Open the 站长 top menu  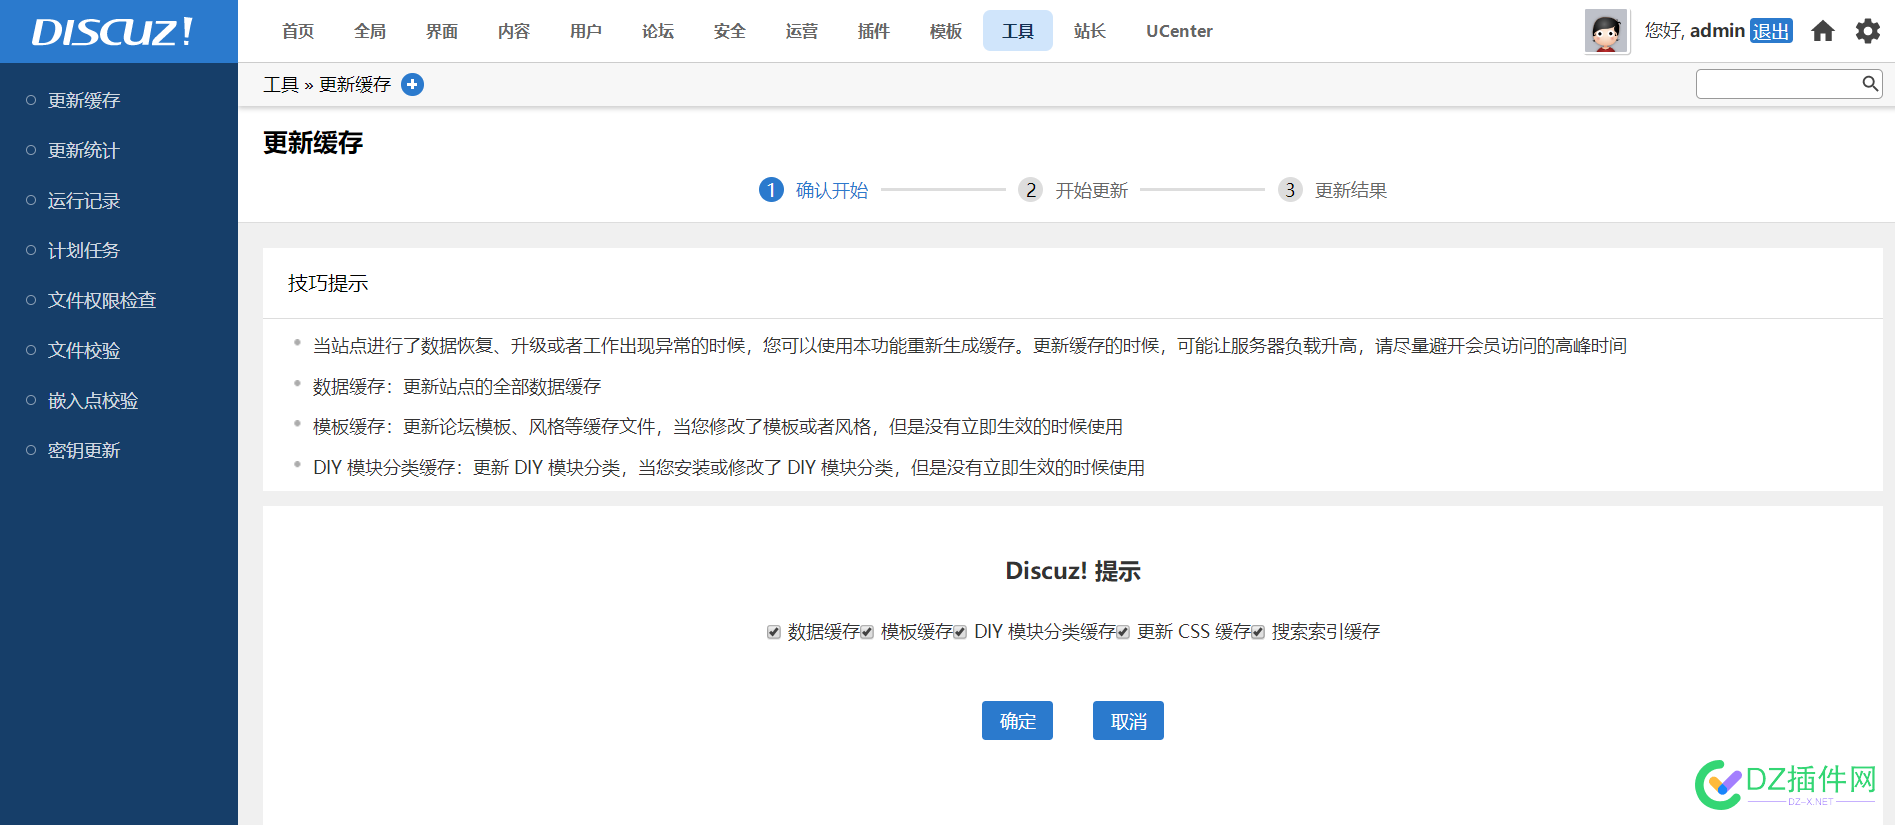click(x=1090, y=31)
